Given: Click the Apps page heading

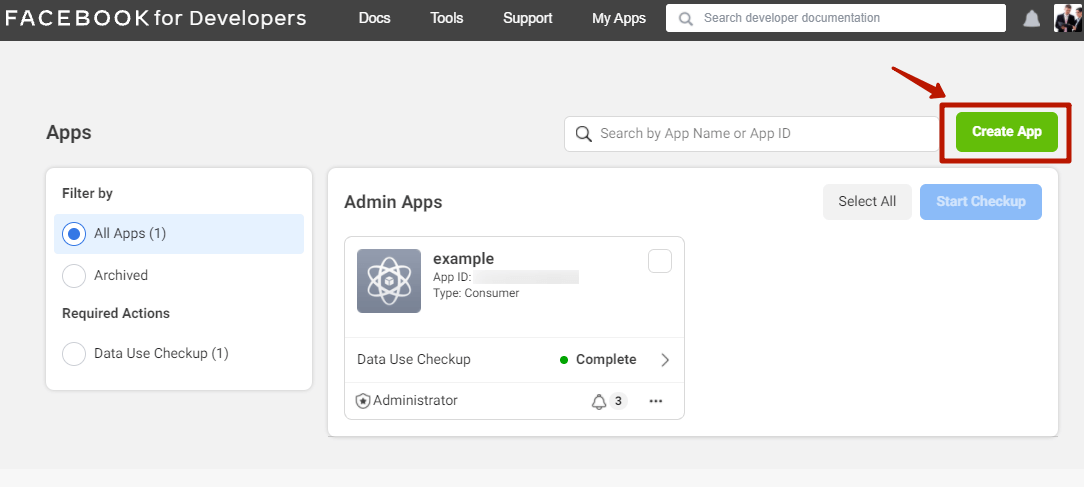Looking at the screenshot, I should 68,133.
